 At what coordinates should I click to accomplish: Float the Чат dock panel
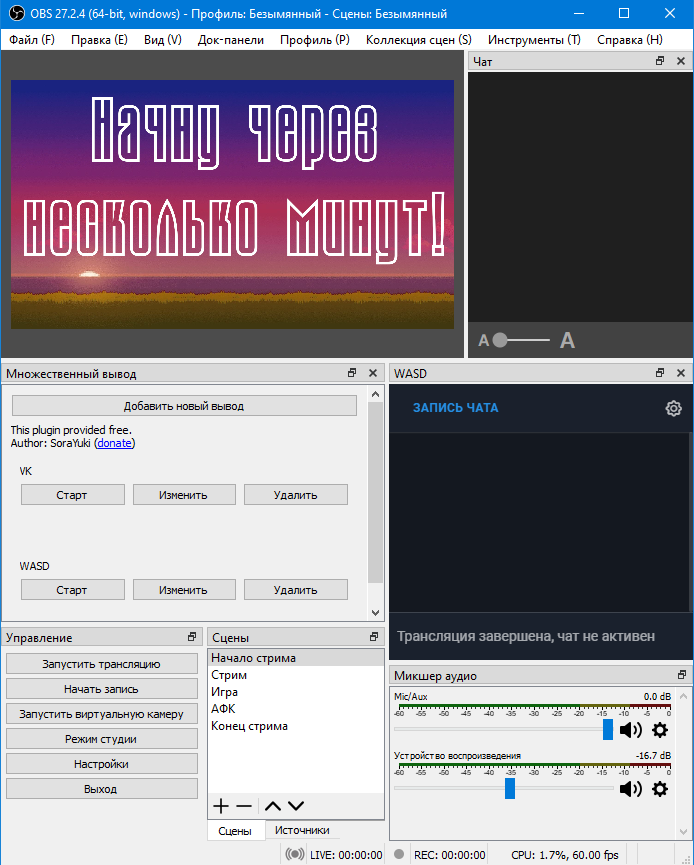click(x=660, y=61)
